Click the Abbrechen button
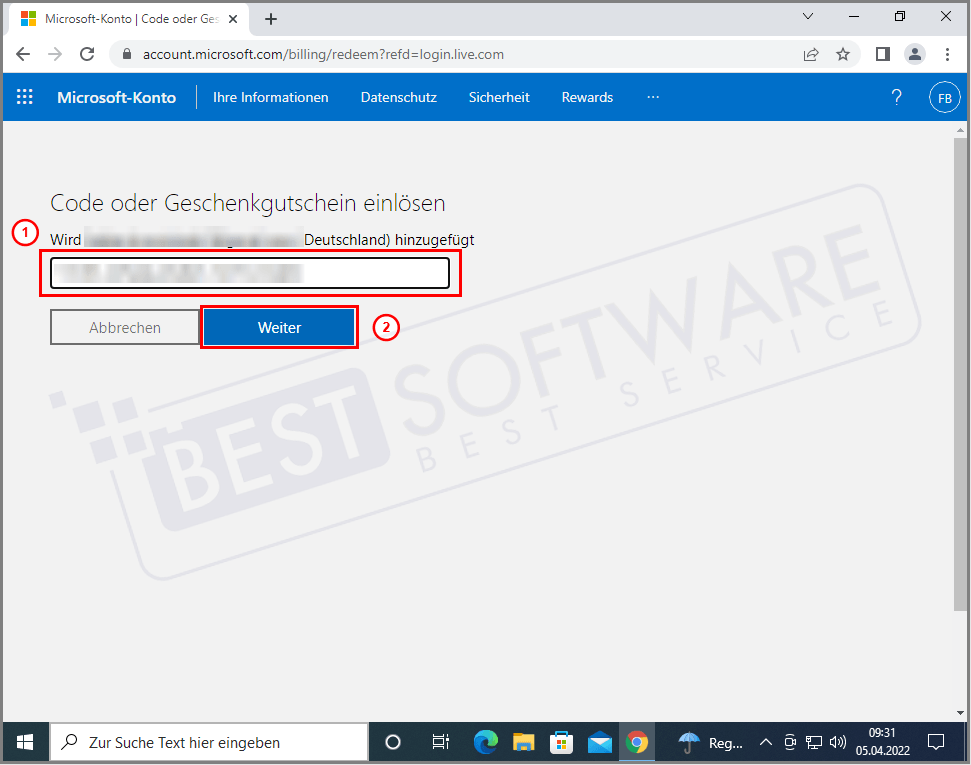This screenshot has width=971, height=765. point(125,327)
